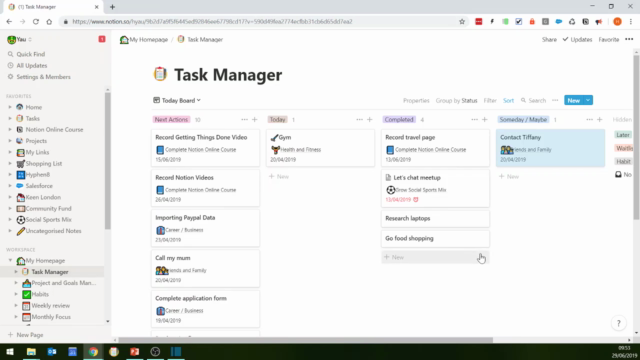Add a card to Someday / Maybe with plus
This screenshot has height=360, width=640.
click(x=600, y=120)
